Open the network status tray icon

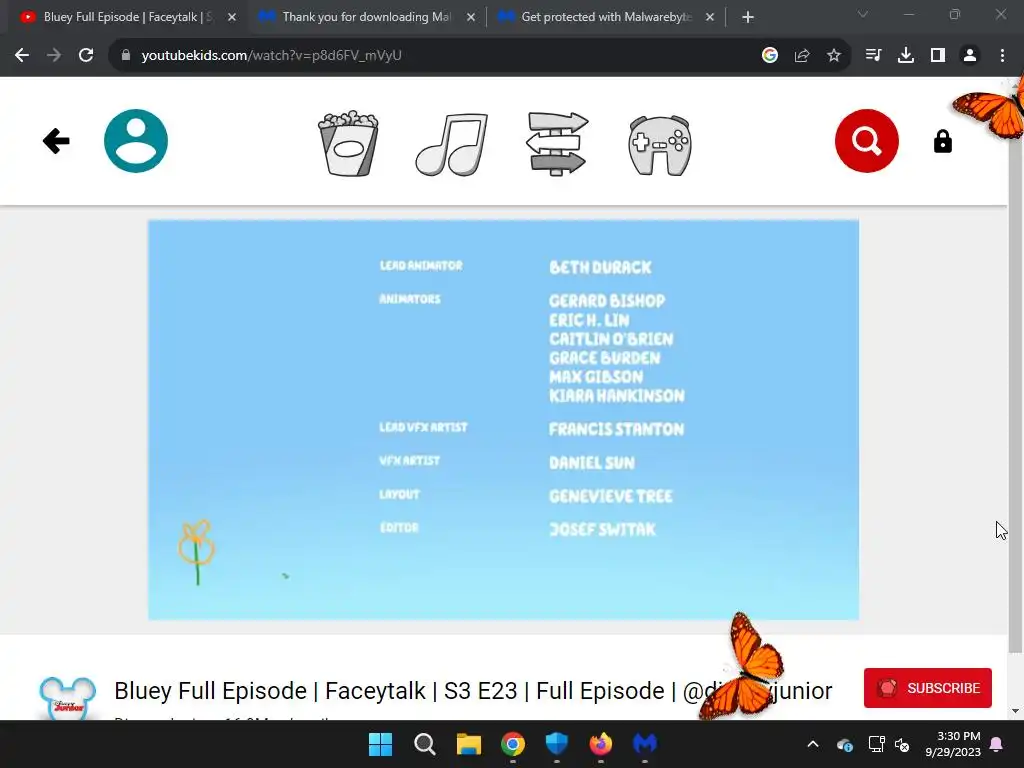click(876, 744)
